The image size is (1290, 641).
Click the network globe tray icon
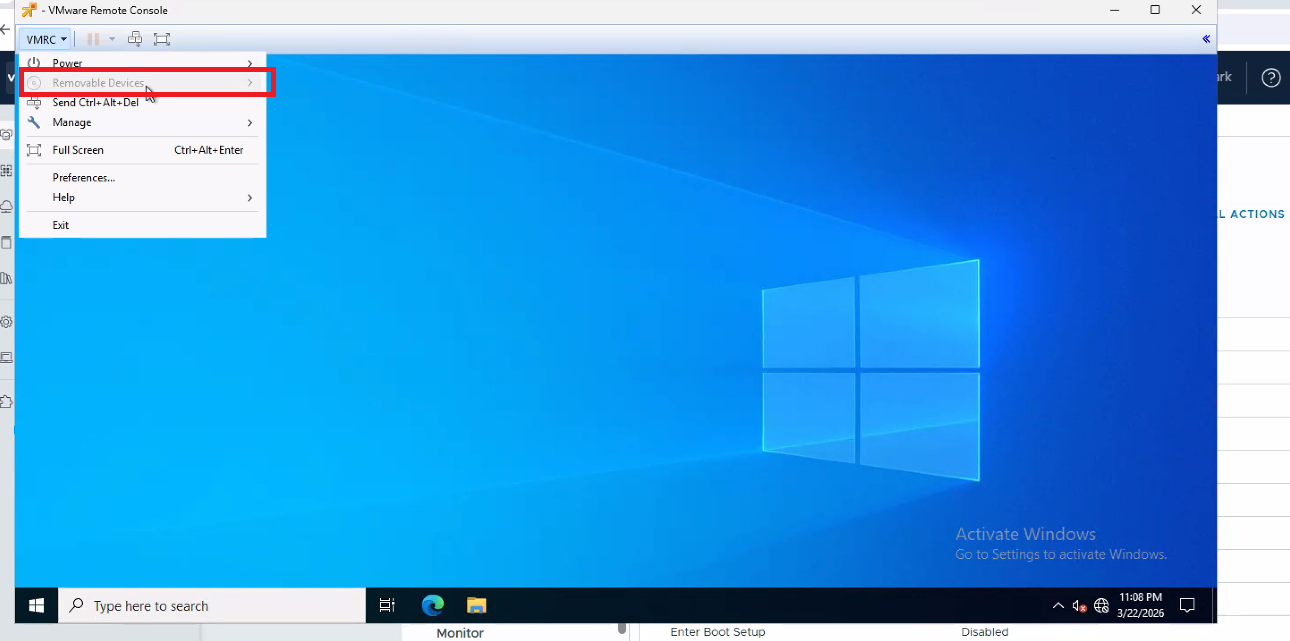point(1102,605)
